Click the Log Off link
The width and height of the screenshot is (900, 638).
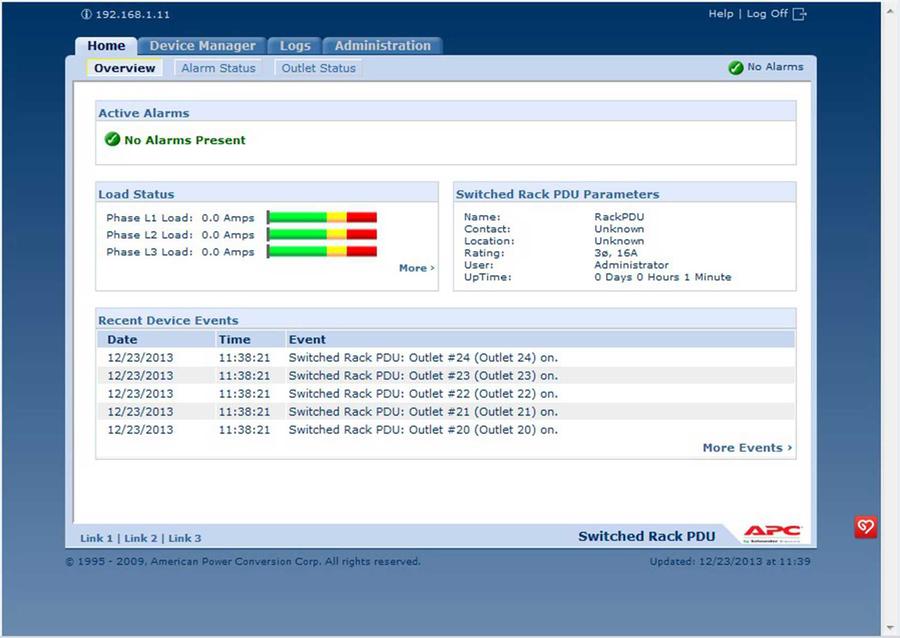click(x=767, y=14)
